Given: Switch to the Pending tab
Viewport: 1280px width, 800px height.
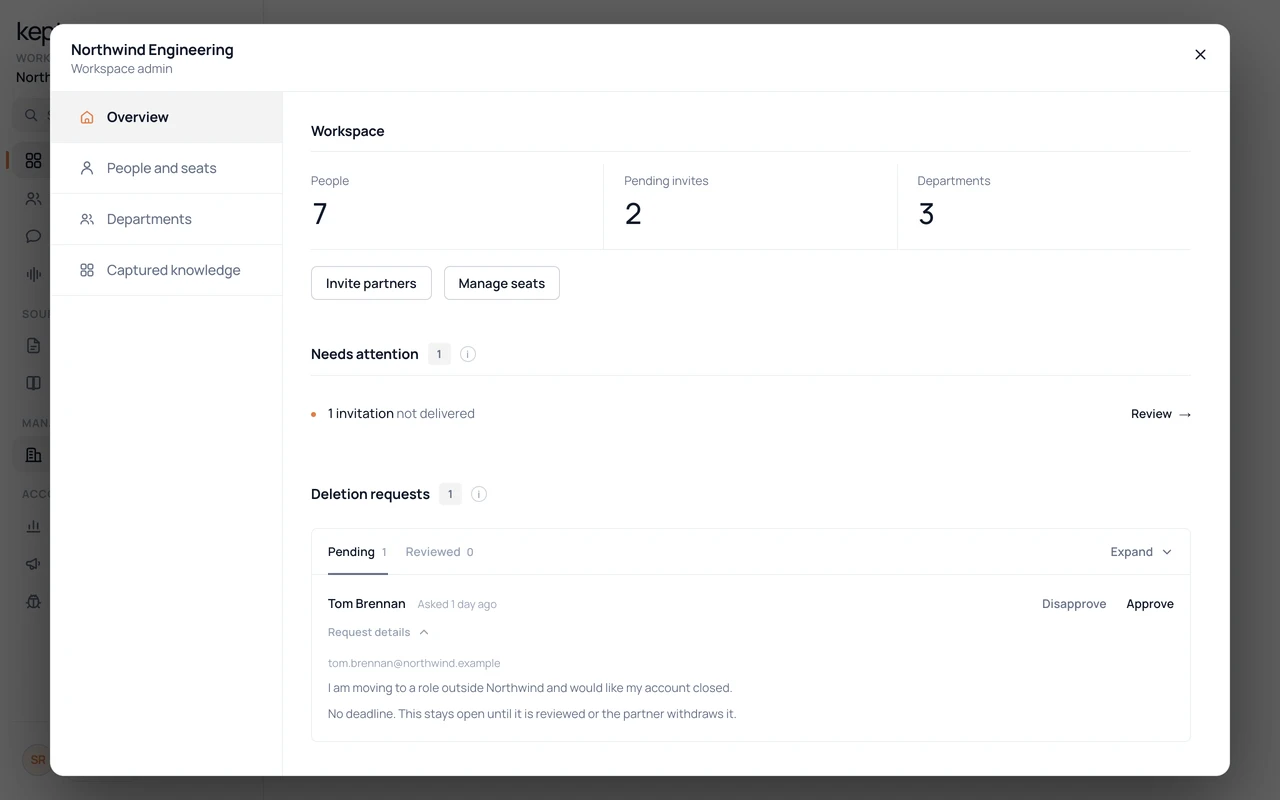Looking at the screenshot, I should [x=357, y=552].
